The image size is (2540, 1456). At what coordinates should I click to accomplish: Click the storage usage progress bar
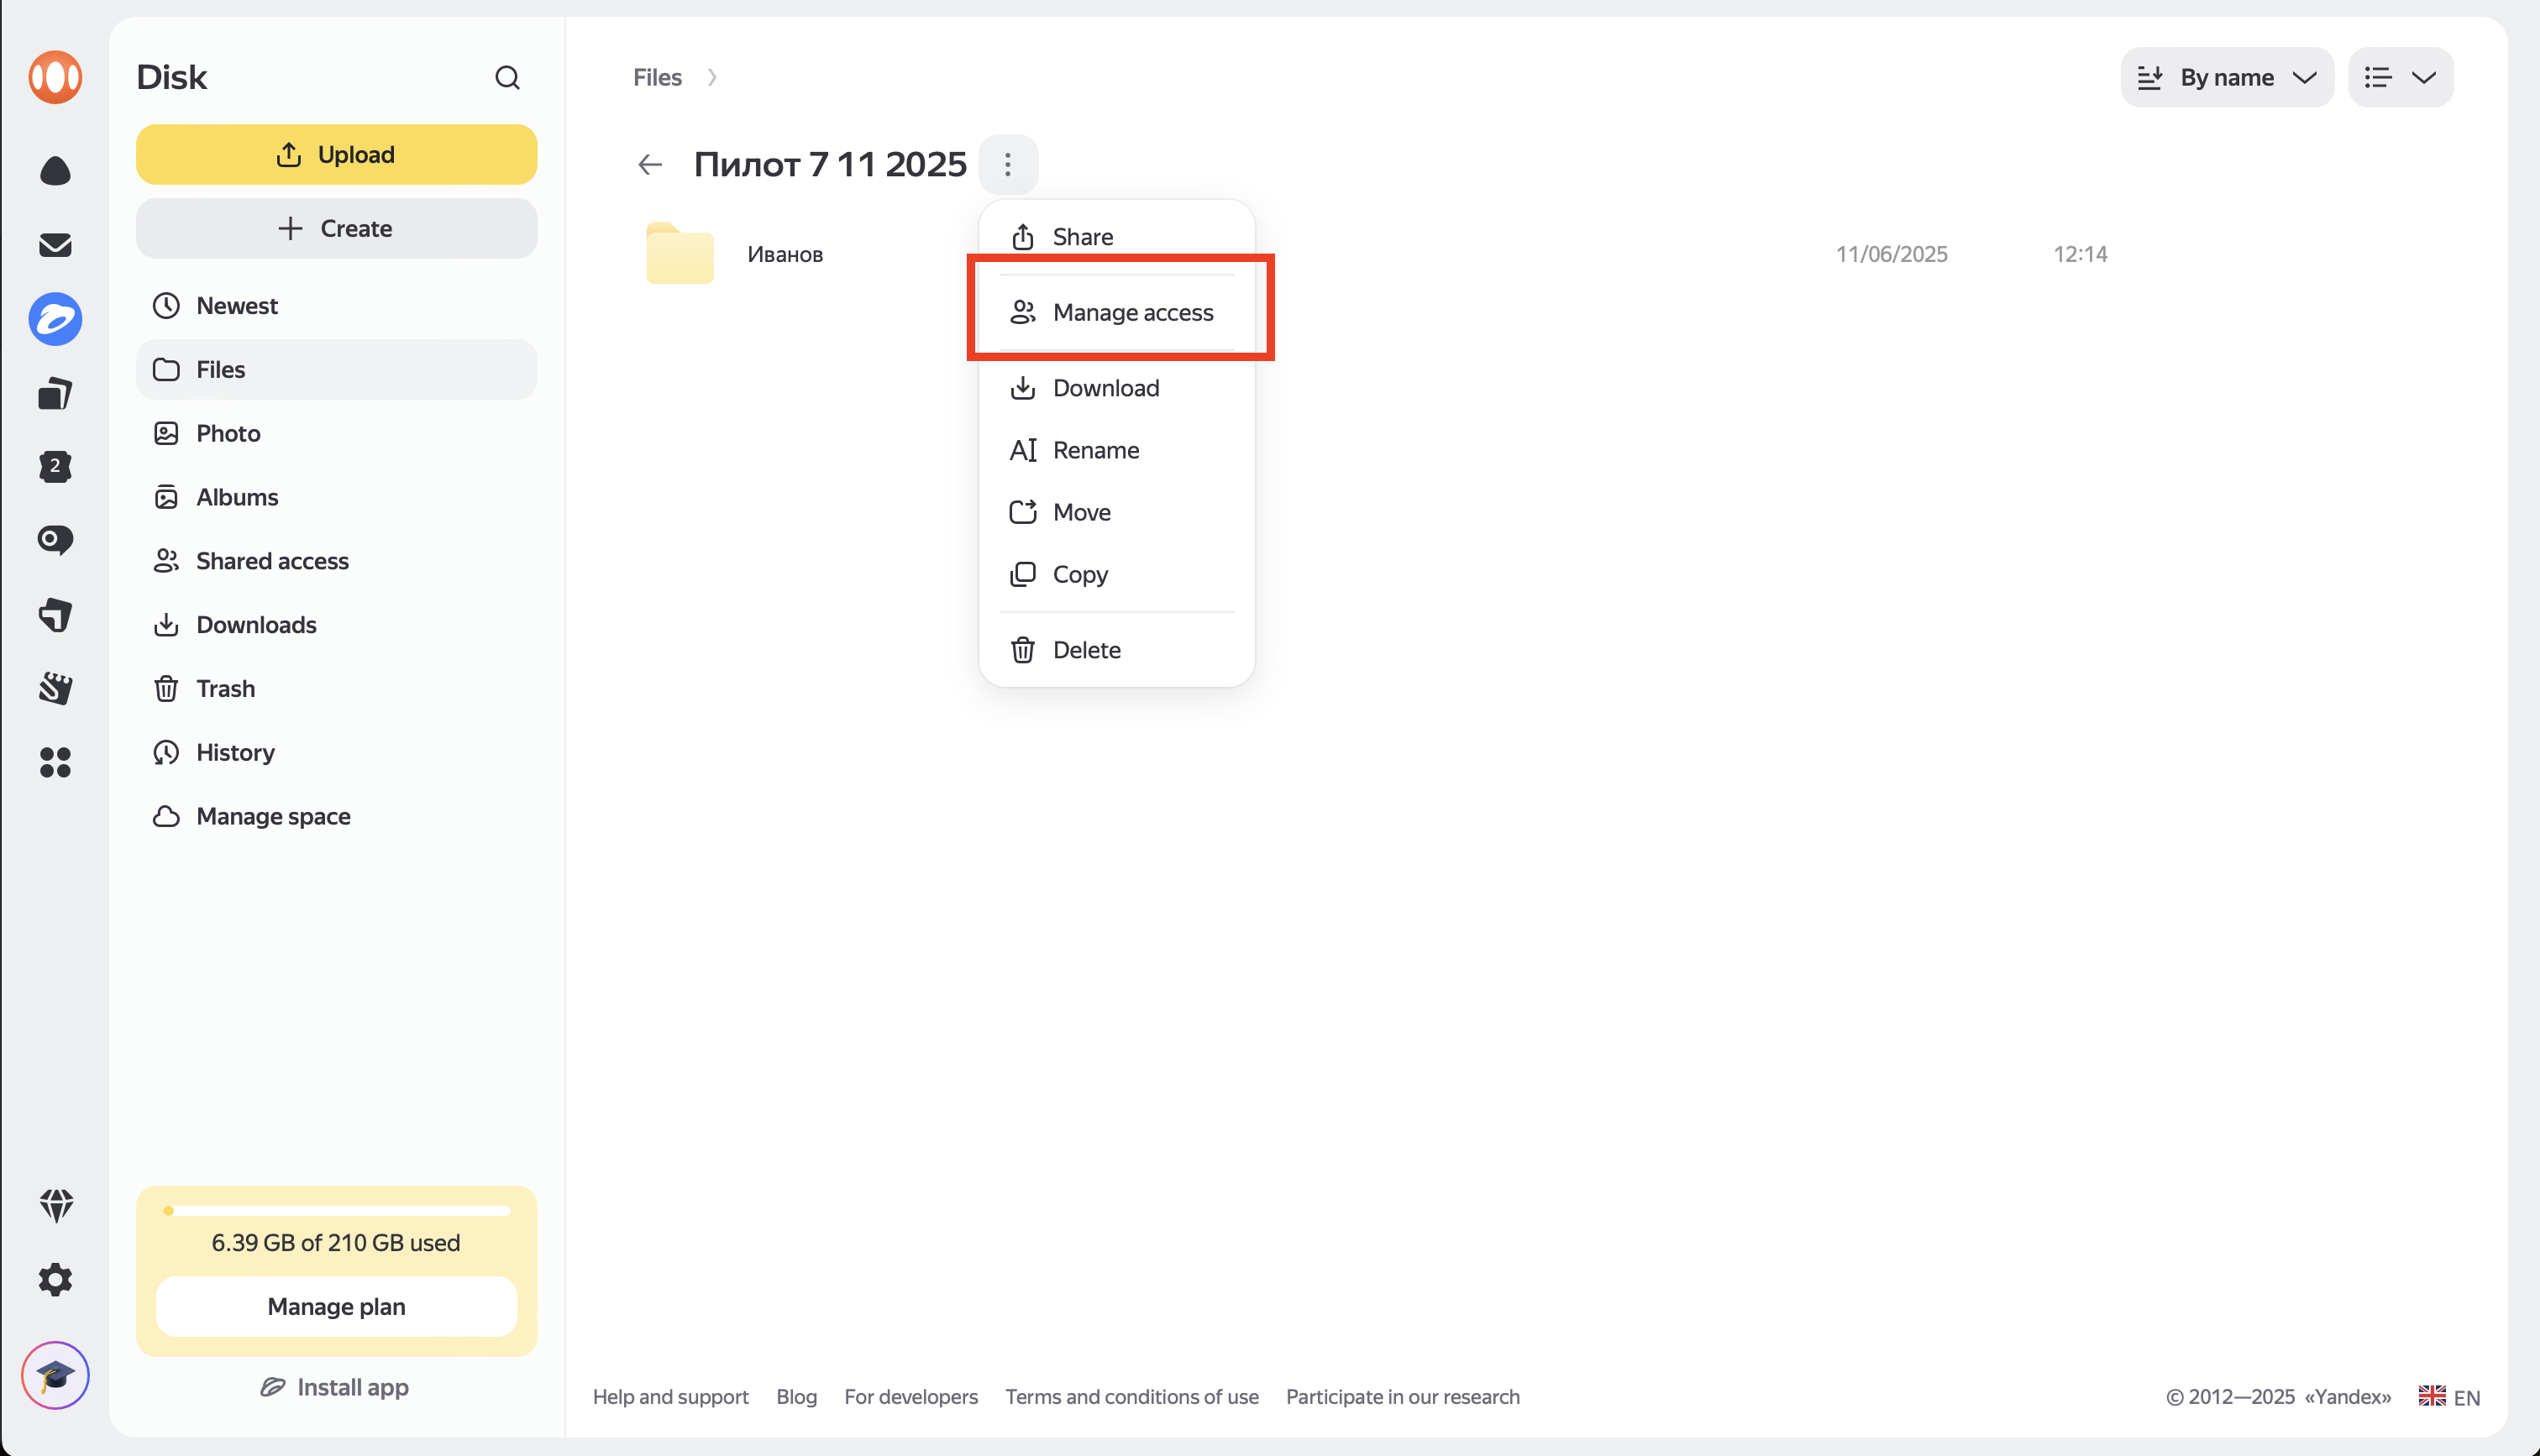point(336,1210)
